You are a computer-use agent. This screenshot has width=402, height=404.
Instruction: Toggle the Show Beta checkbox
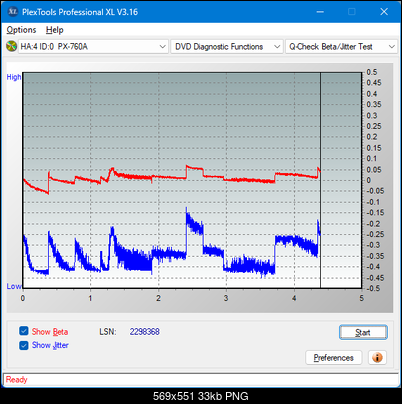point(24,331)
